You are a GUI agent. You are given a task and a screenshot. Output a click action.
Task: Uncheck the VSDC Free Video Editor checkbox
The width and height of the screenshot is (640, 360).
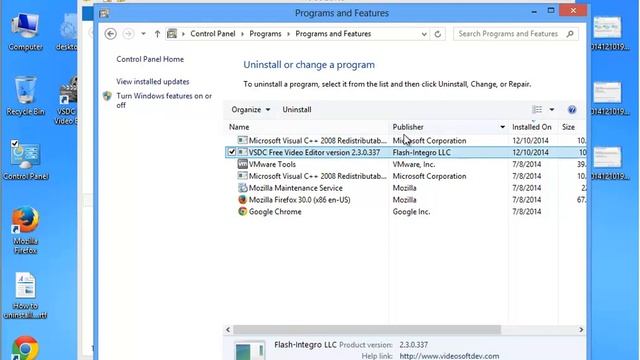coord(232,152)
